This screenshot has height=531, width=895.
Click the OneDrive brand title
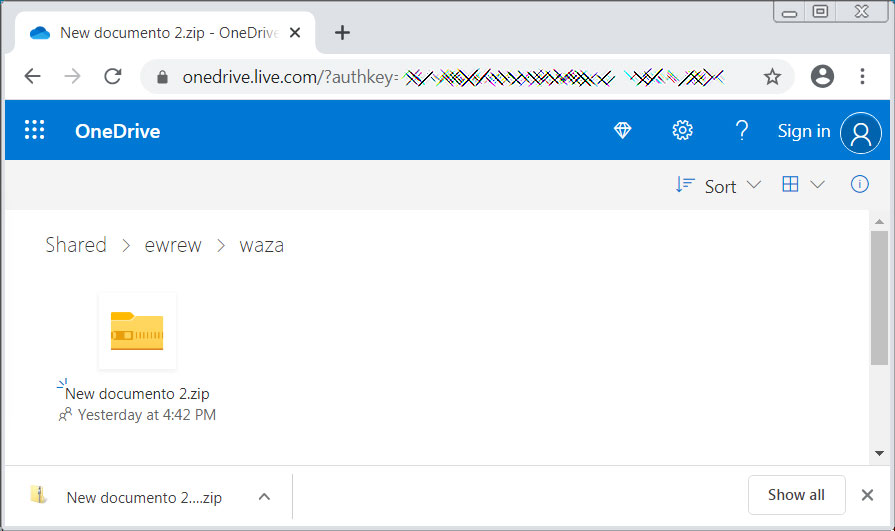118,131
